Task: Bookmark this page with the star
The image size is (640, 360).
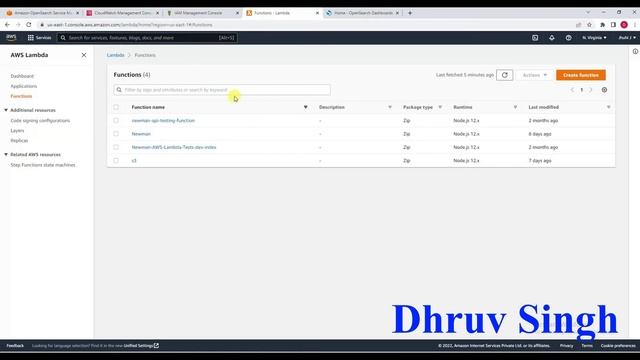Action: point(589,25)
